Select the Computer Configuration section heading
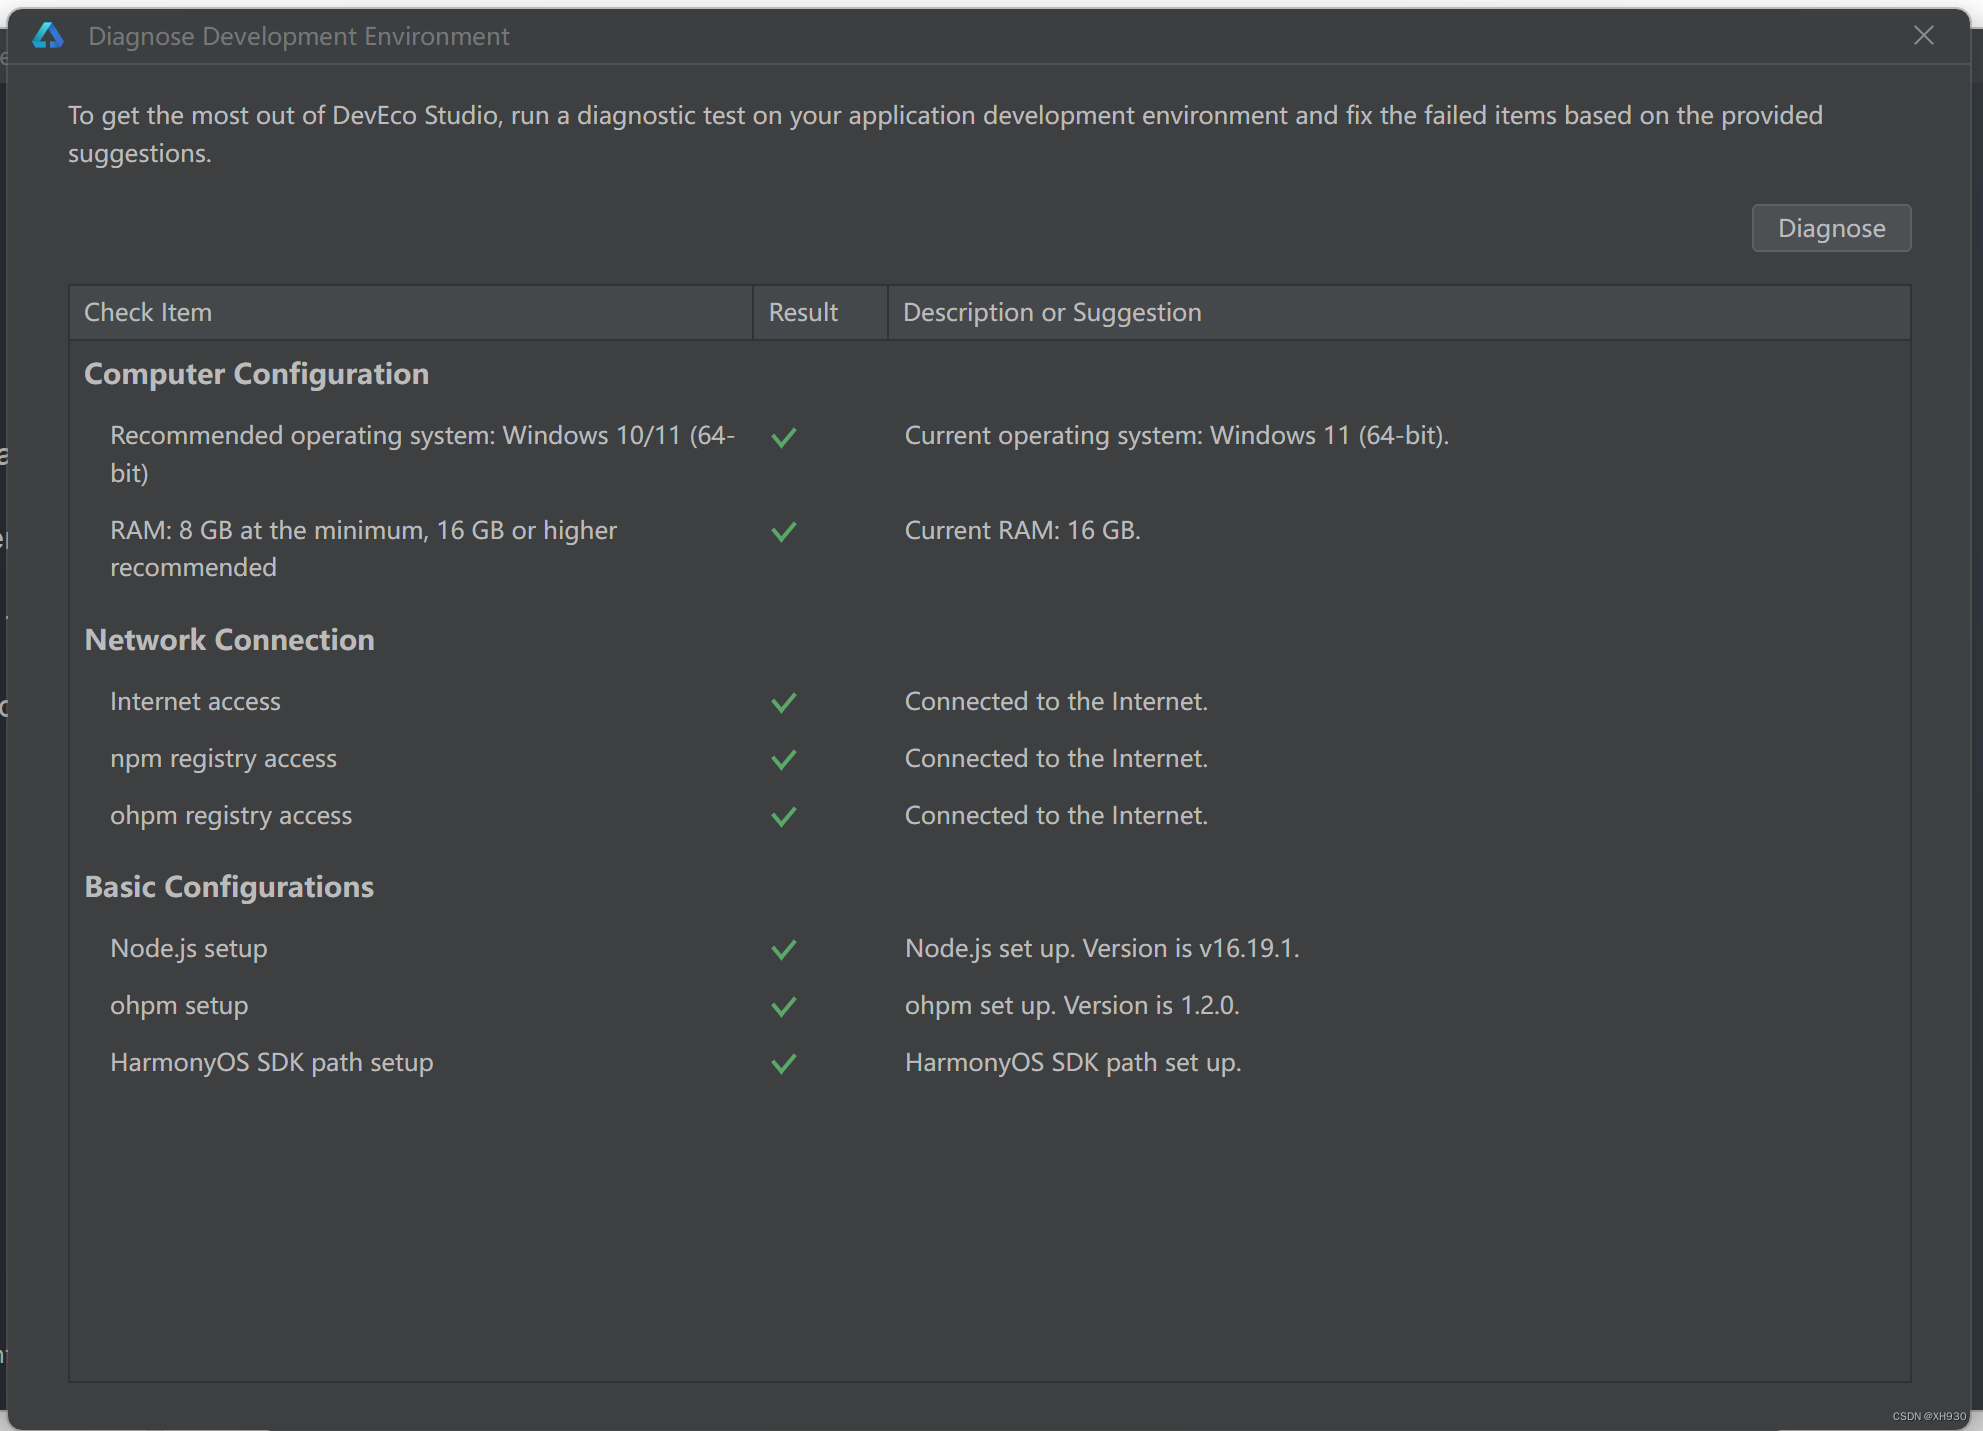Viewport: 1983px width, 1431px height. 257,374
